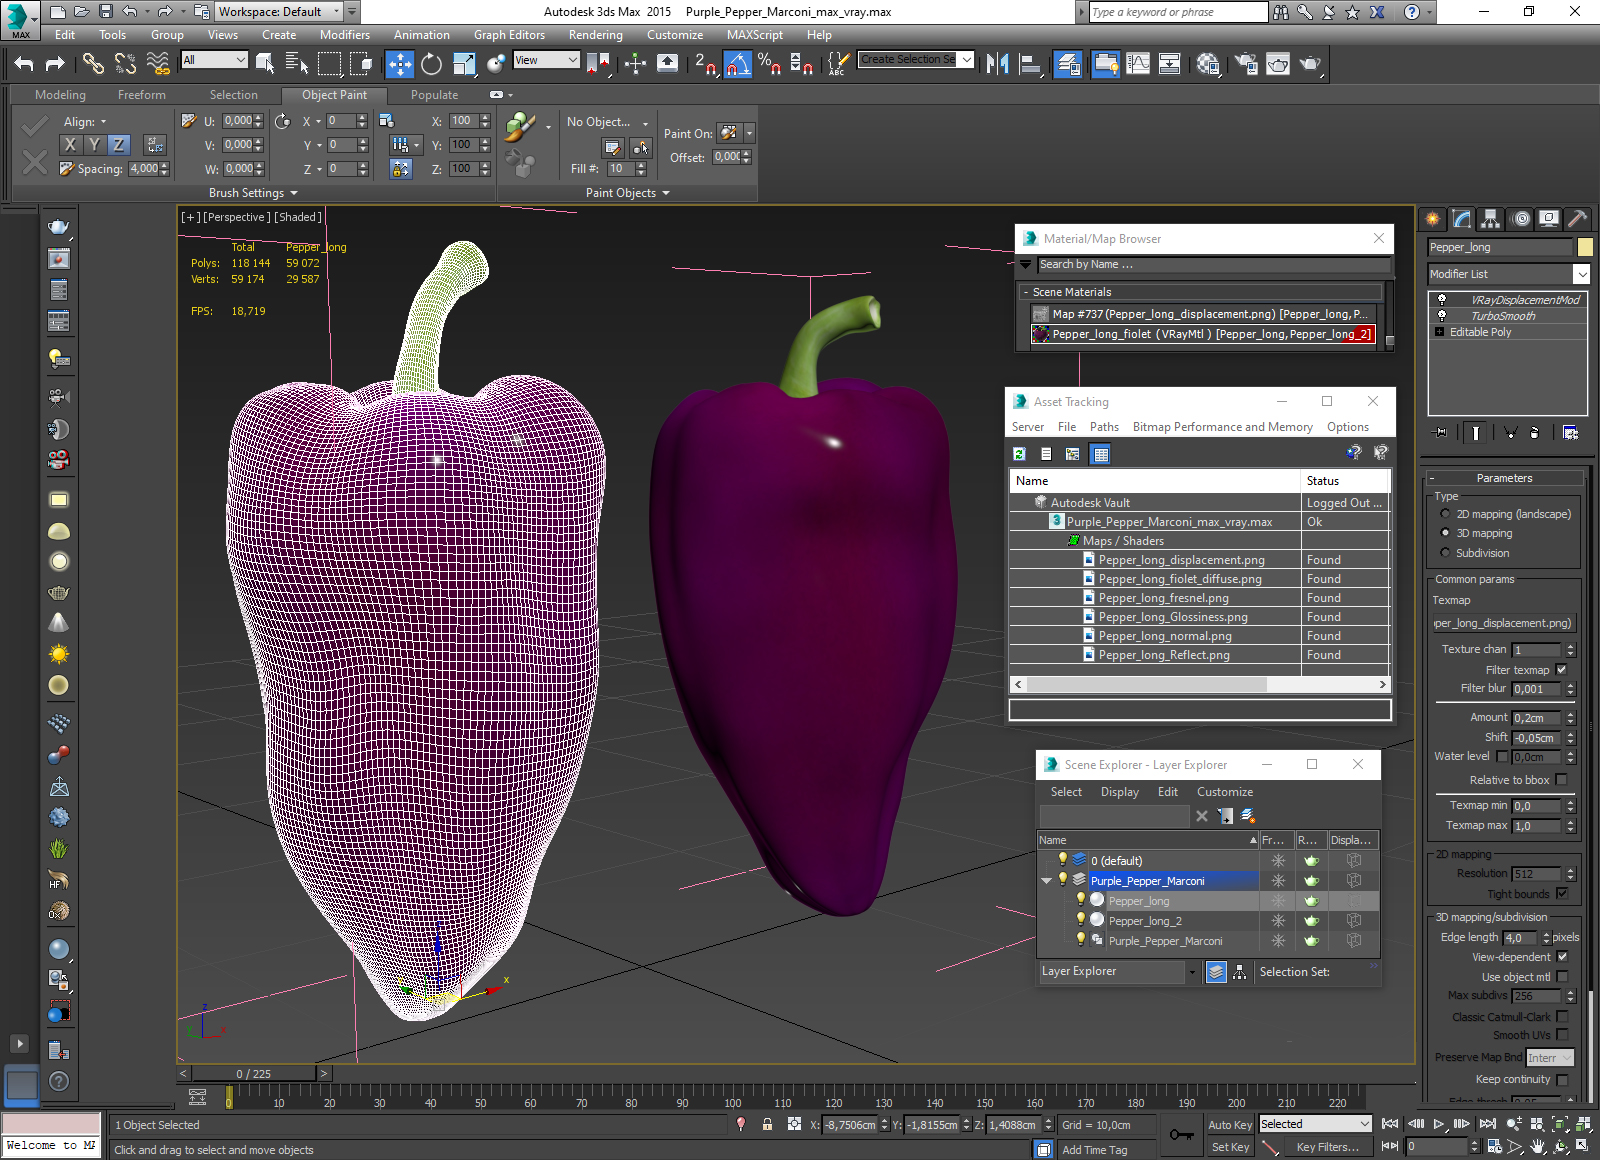Enable the Water level checkbox
Viewport: 1600px width, 1160px height.
pyautogui.click(x=1502, y=756)
